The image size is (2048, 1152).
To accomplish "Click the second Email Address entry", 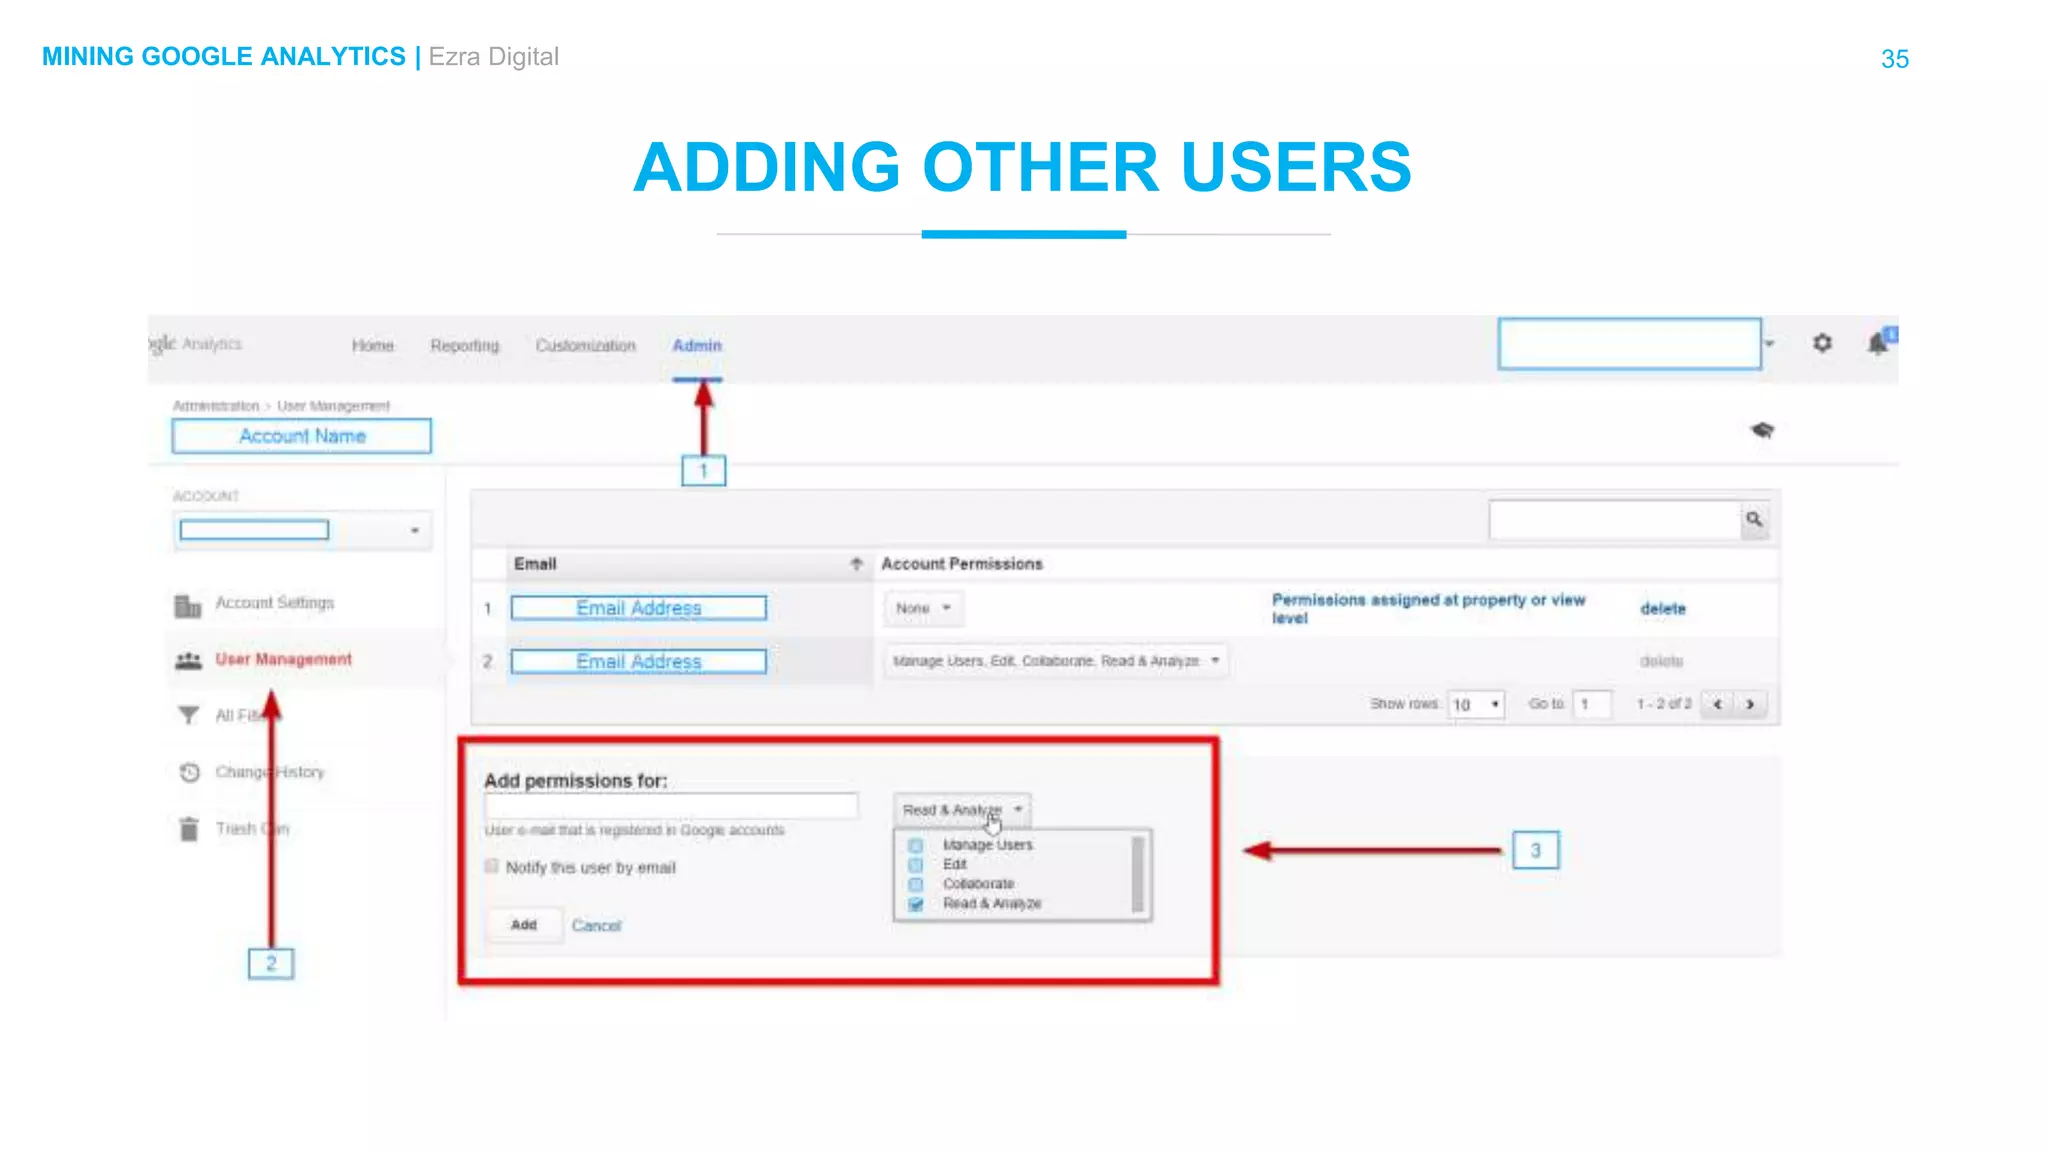I will [639, 661].
